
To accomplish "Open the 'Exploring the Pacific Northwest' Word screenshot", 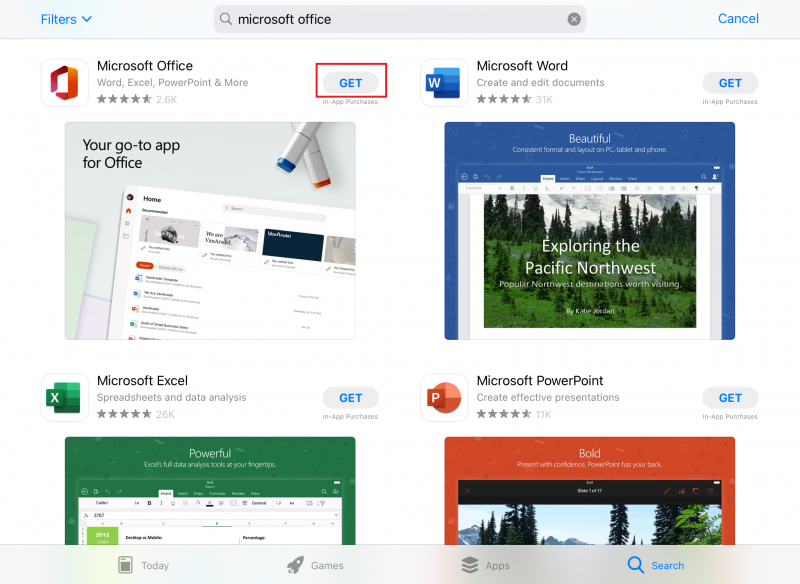I will [x=588, y=231].
